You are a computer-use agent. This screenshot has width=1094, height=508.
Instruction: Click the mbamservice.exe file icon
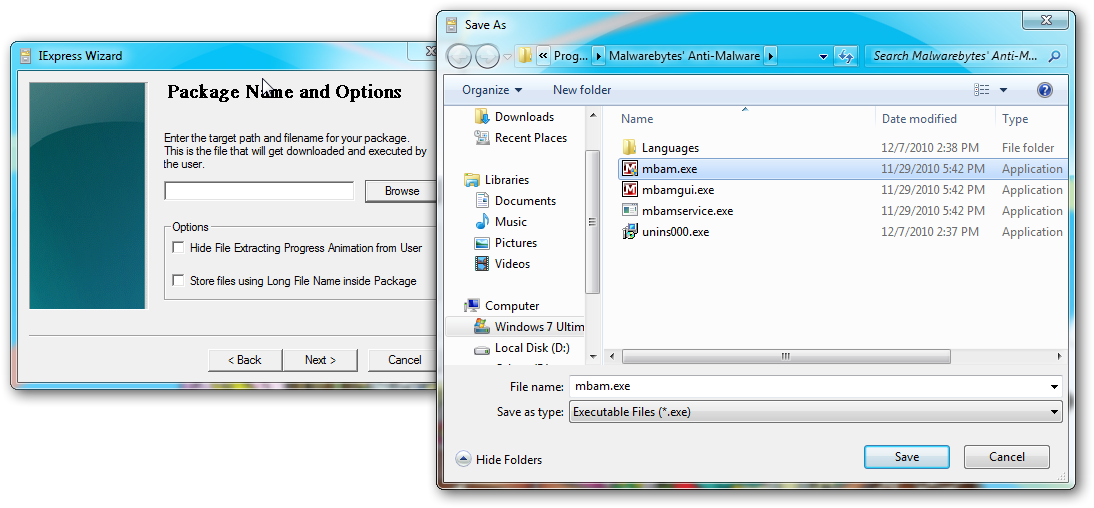pyautogui.click(x=630, y=211)
